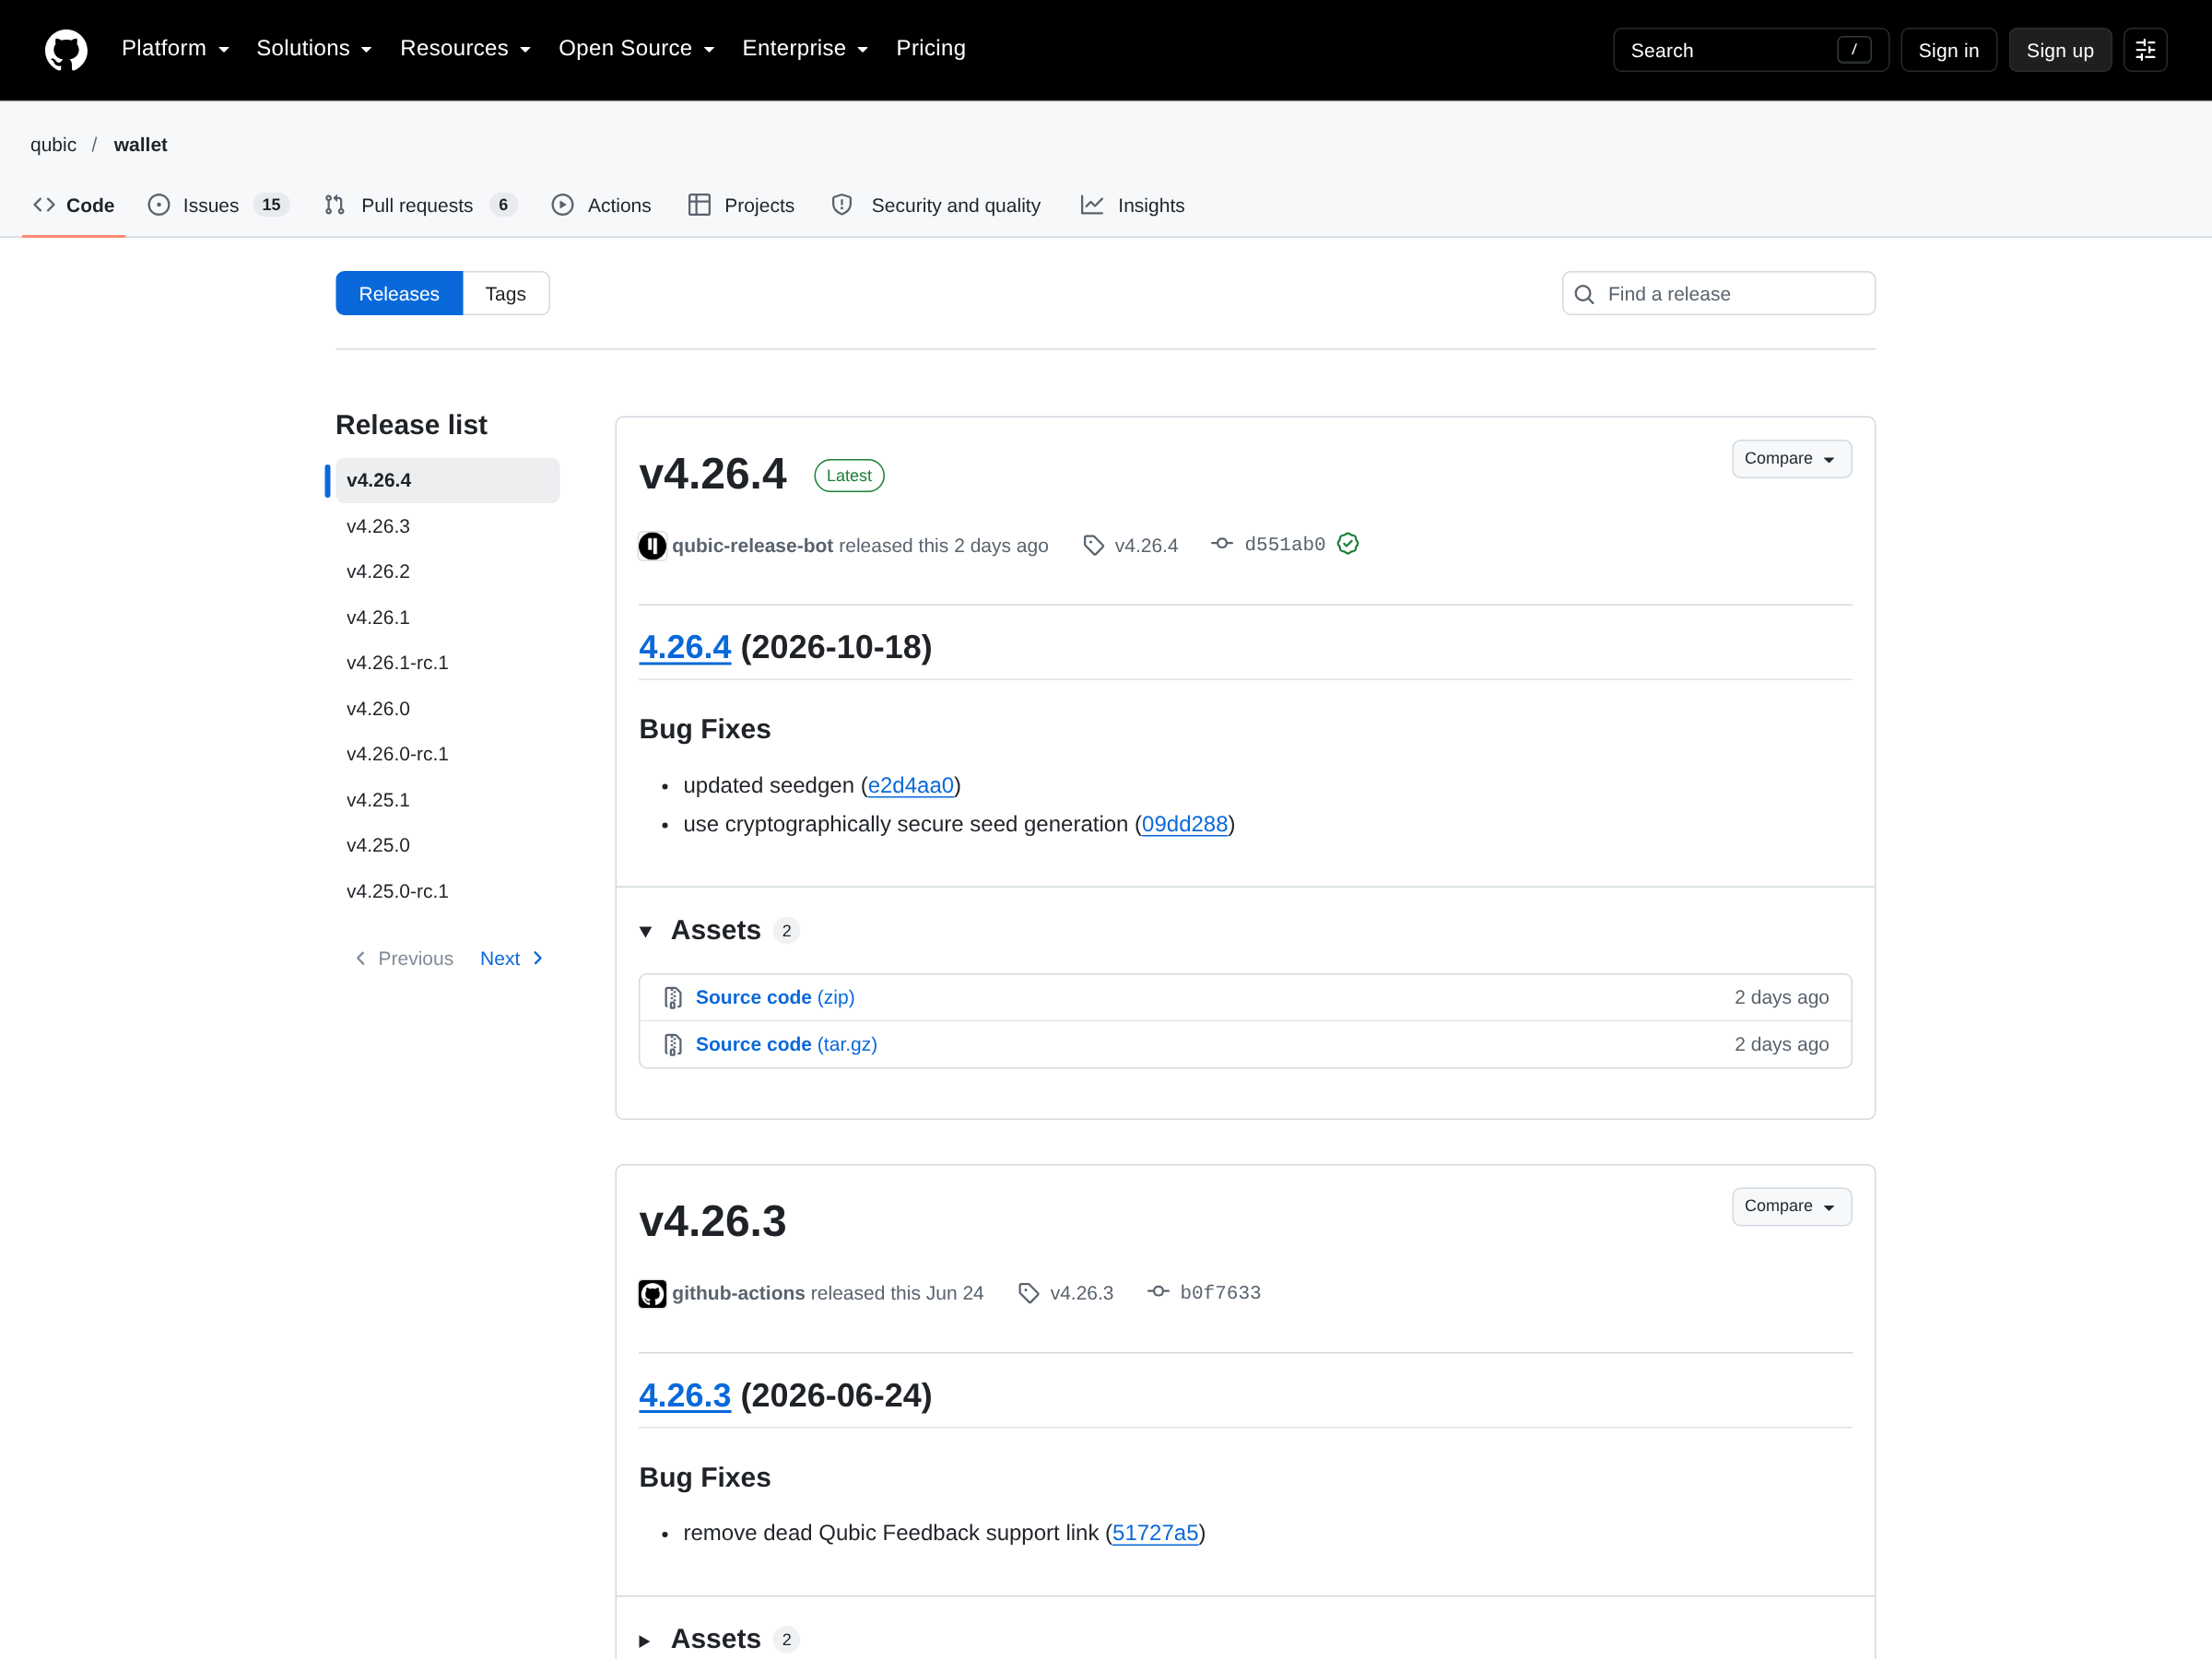
Task: Expand the Resources menu
Action: point(465,48)
